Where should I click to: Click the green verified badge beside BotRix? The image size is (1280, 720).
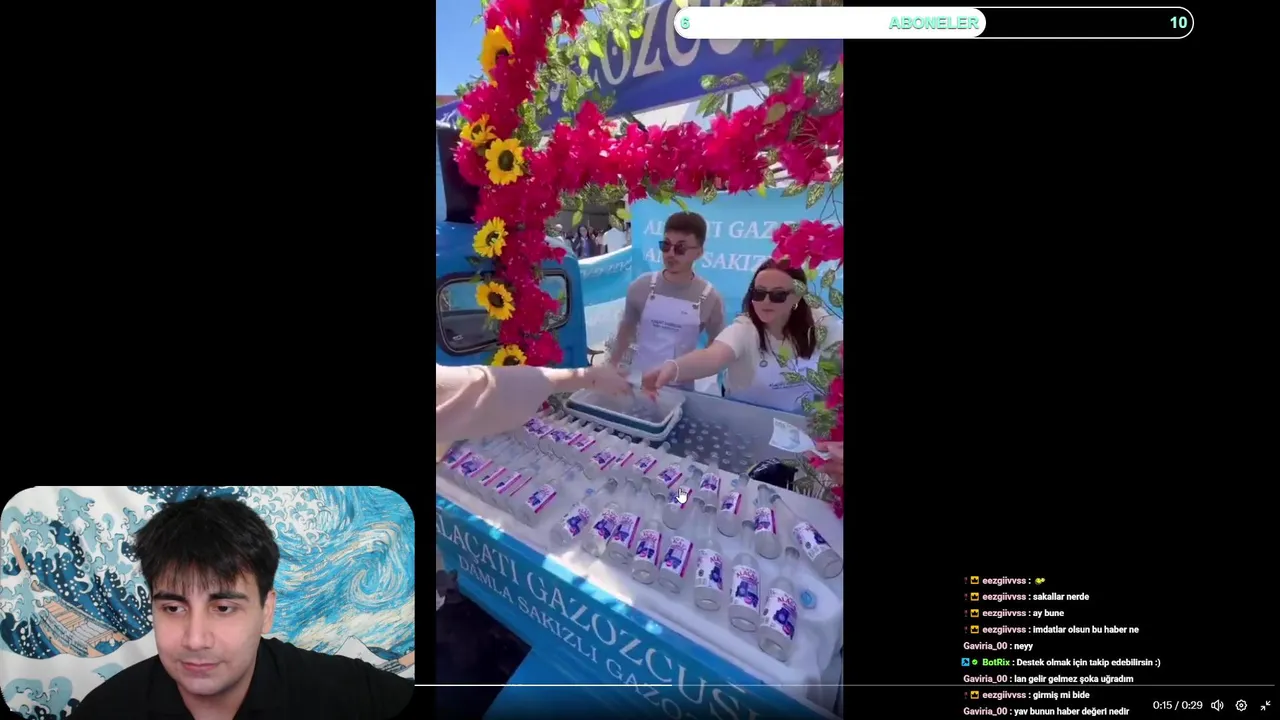[975, 662]
